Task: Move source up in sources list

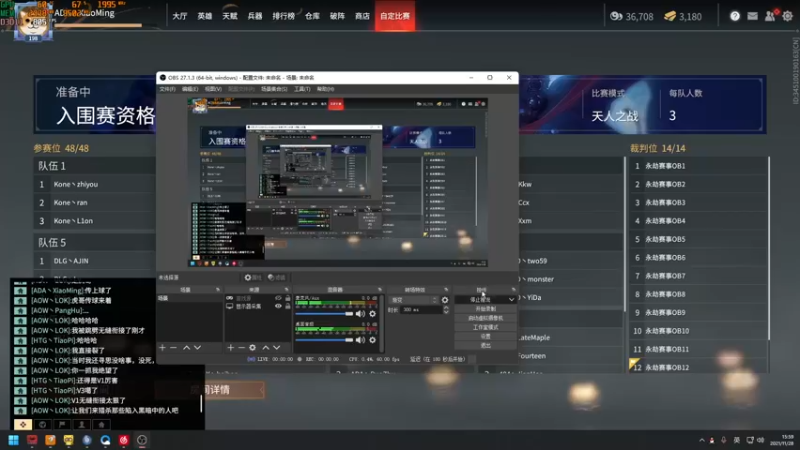Action: click(265, 347)
